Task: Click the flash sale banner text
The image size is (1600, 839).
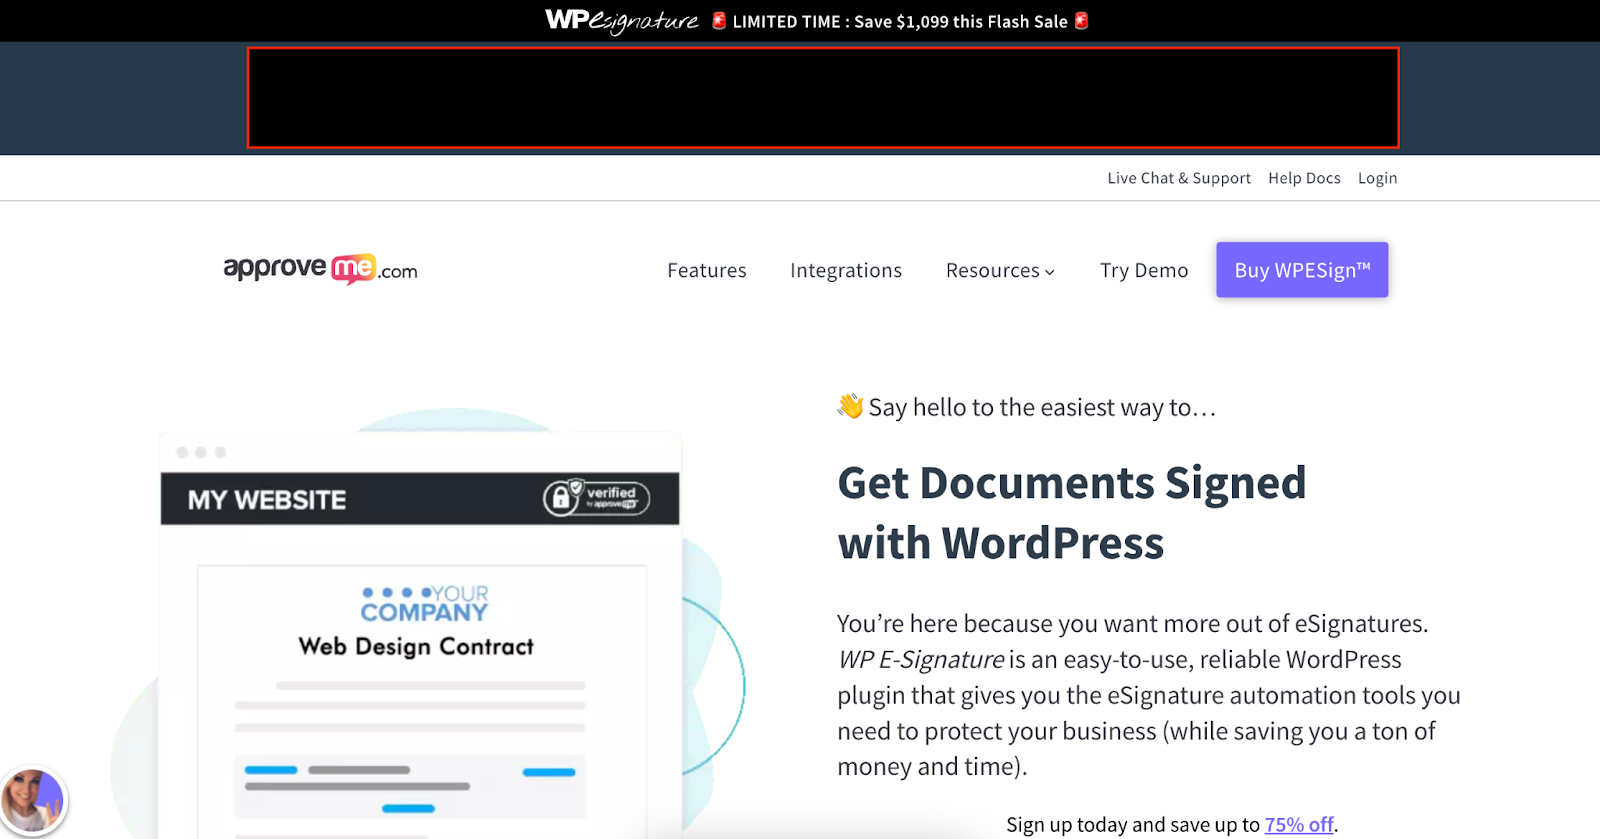Action: 900,22
